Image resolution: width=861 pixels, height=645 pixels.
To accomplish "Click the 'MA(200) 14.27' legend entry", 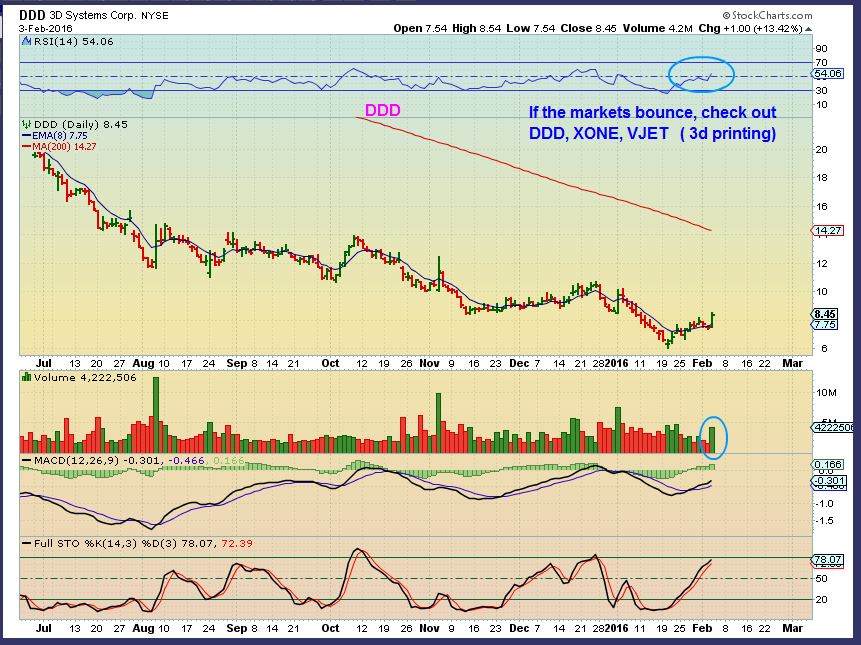I will click(59, 147).
